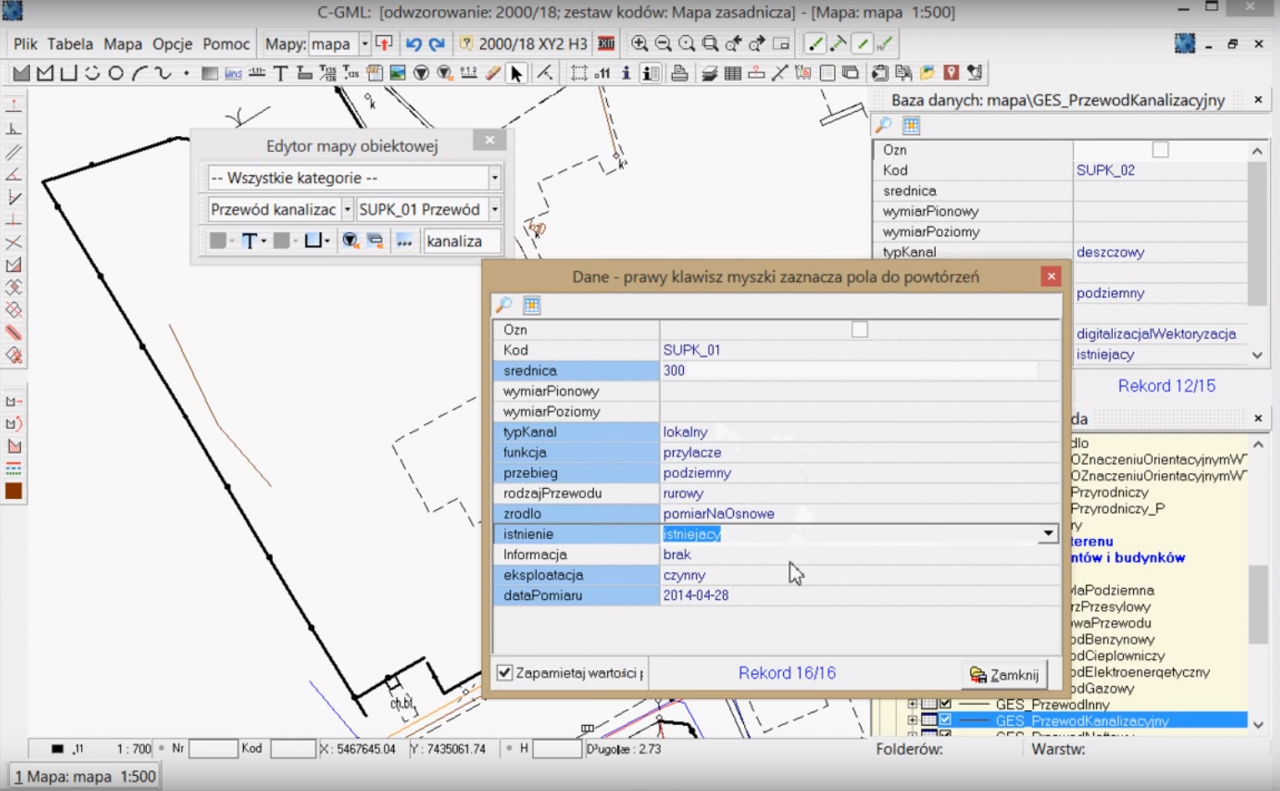Click the undo arrow in toolbar
Image resolution: width=1280 pixels, height=791 pixels.
[414, 44]
